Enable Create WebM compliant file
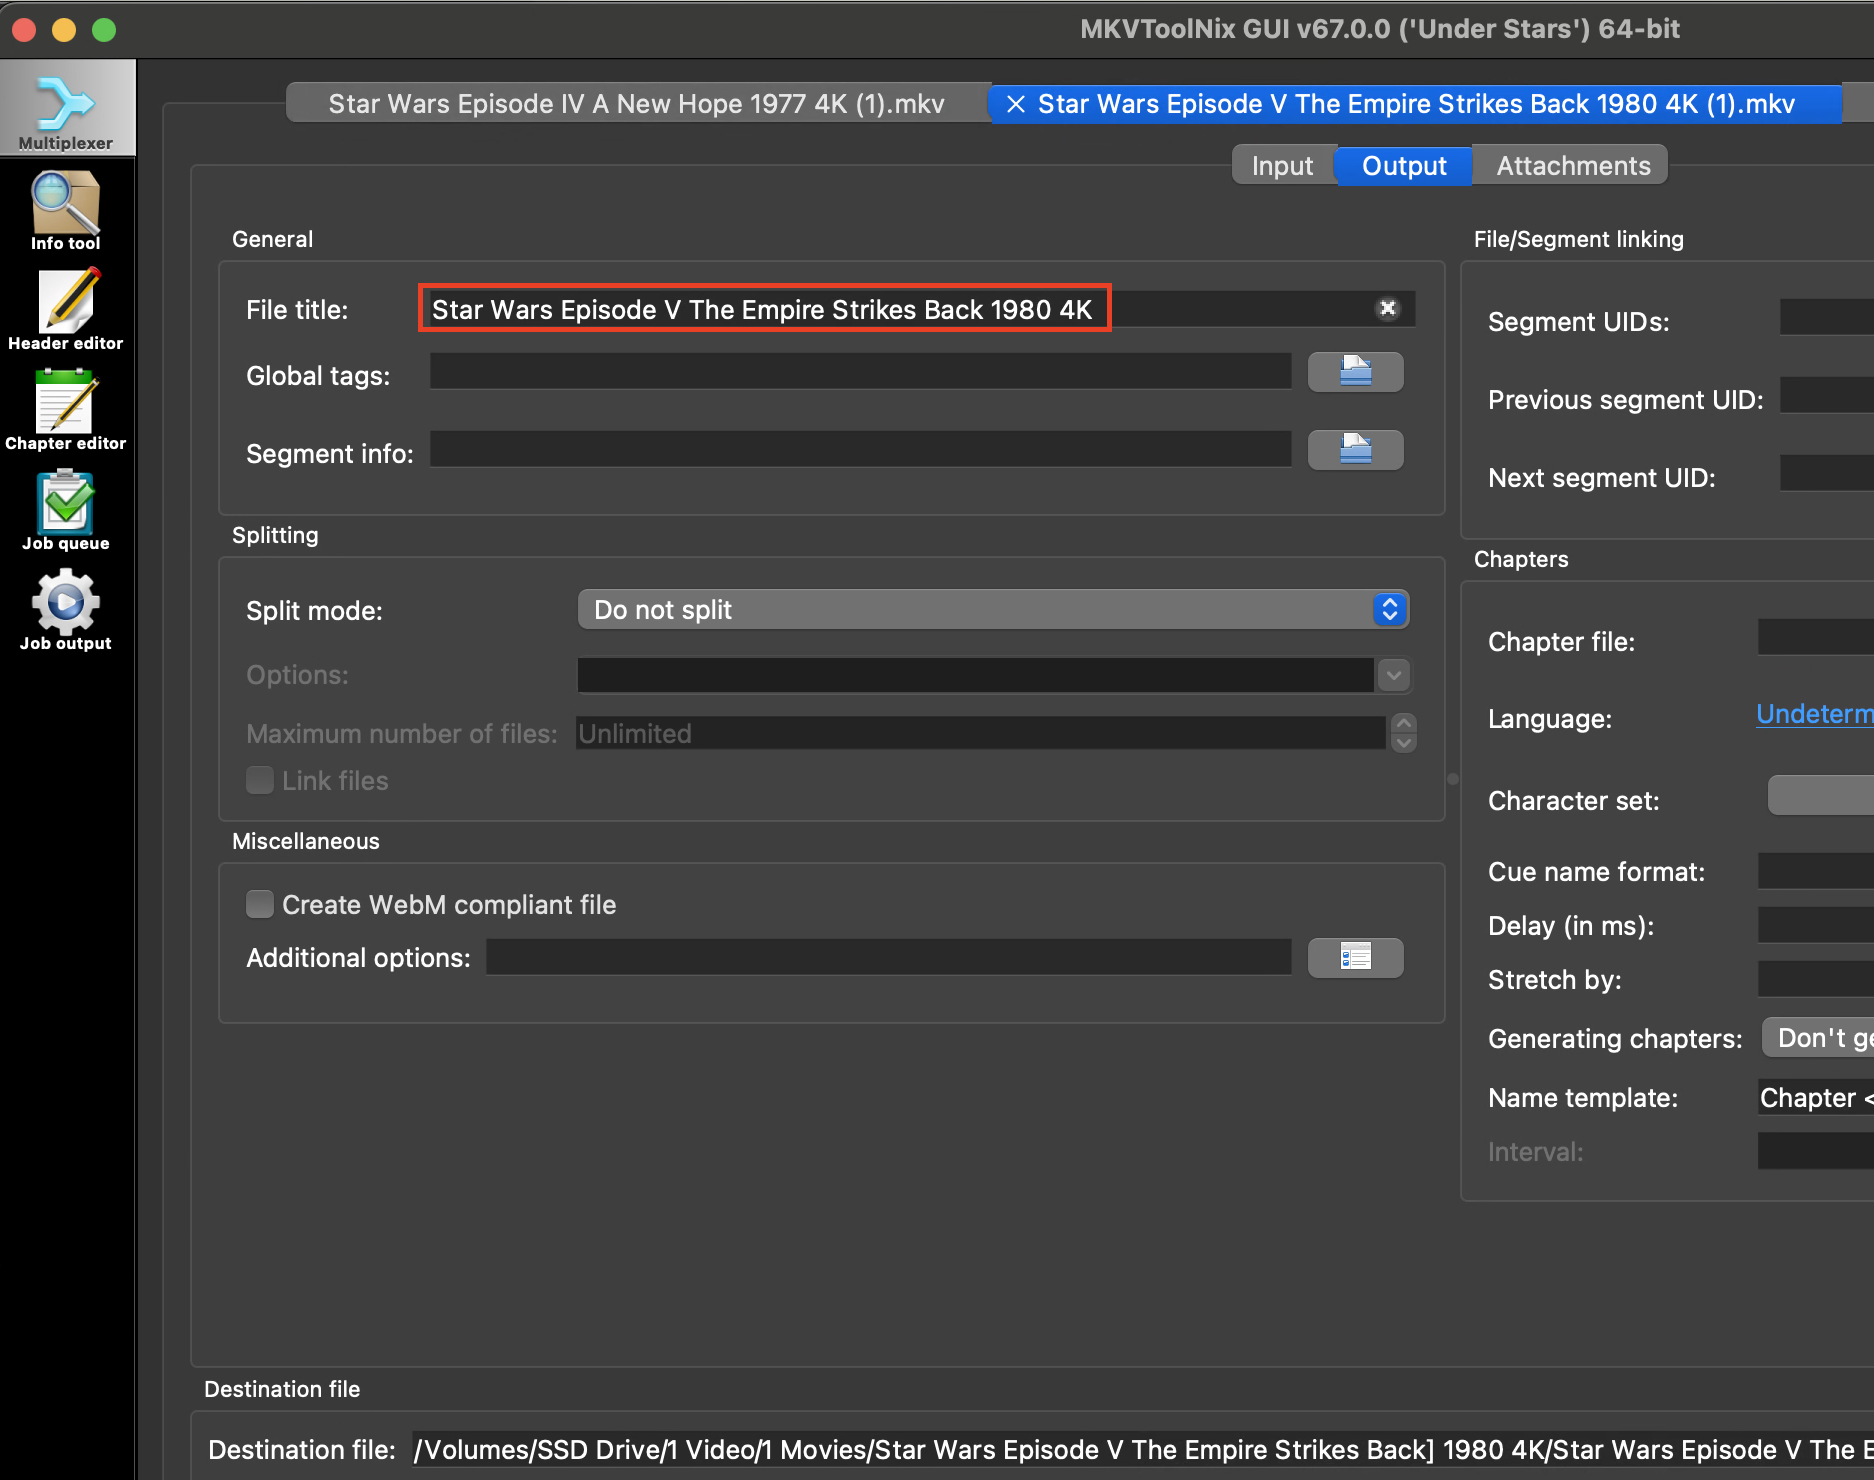This screenshot has height=1480, width=1874. tap(260, 904)
